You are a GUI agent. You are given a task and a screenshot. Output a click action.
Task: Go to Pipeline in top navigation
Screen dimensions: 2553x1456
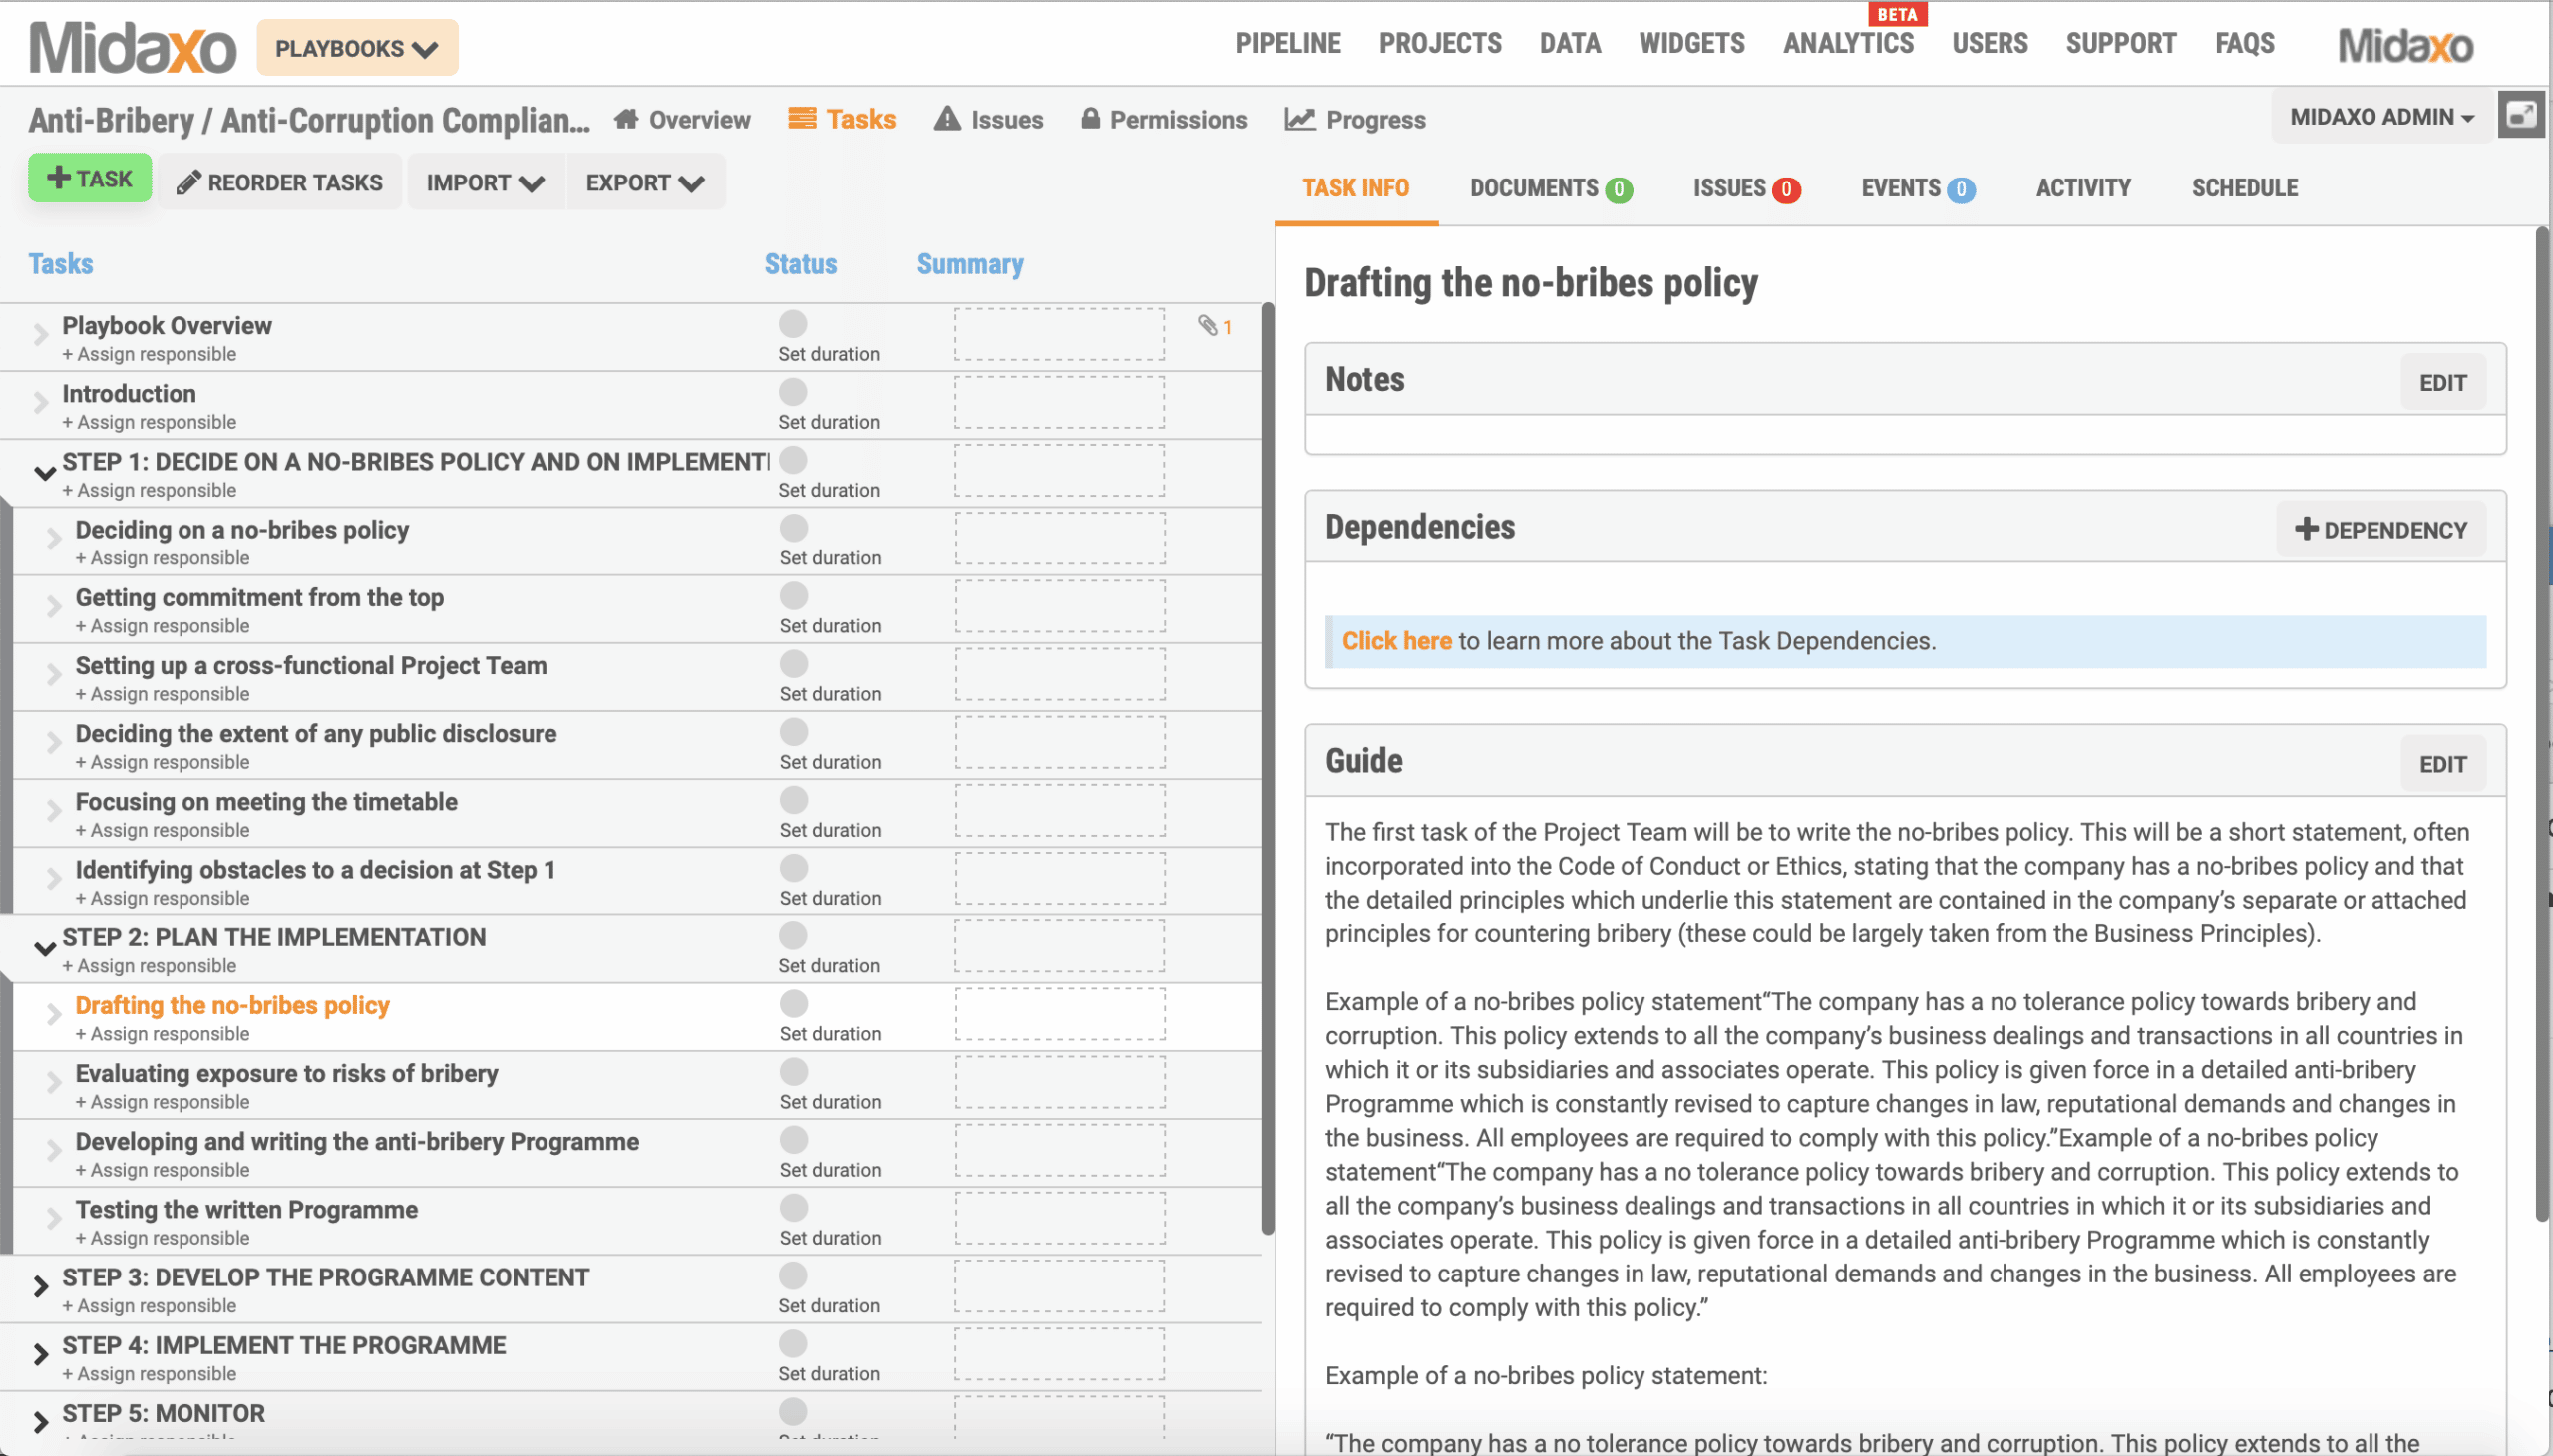[1288, 43]
